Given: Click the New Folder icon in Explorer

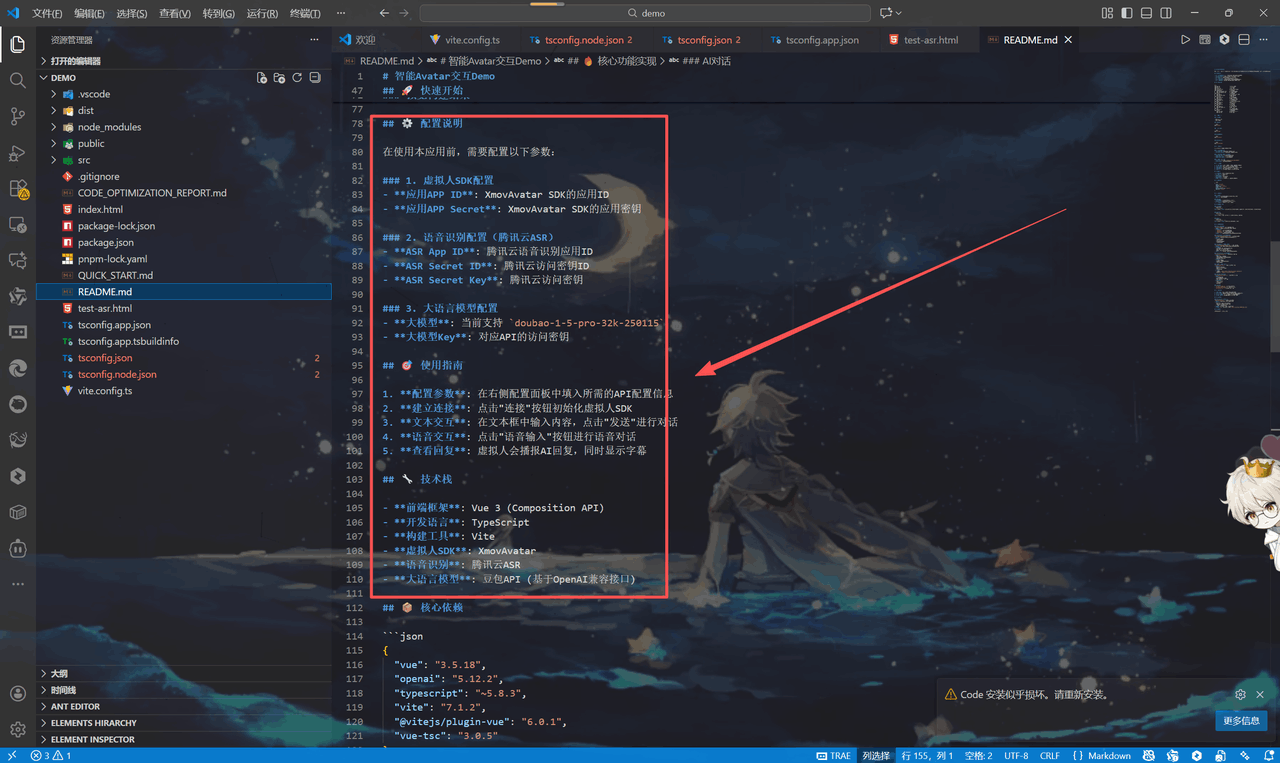Looking at the screenshot, I should pyautogui.click(x=280, y=77).
